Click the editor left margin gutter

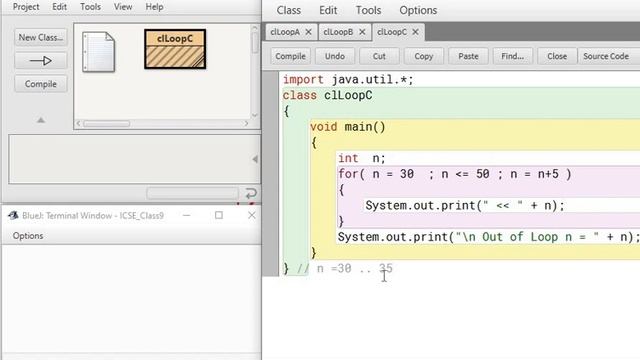(x=270, y=173)
